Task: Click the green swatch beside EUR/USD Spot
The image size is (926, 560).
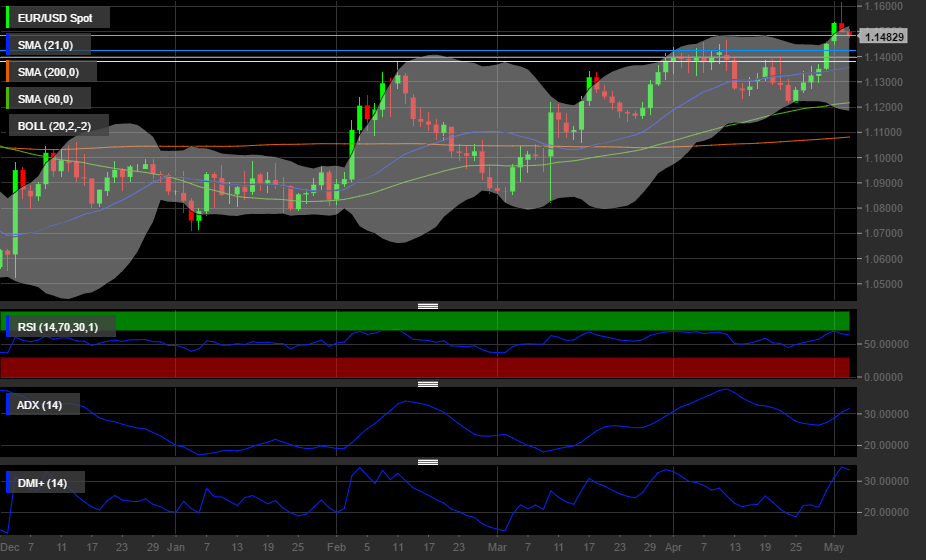Action: [8, 18]
